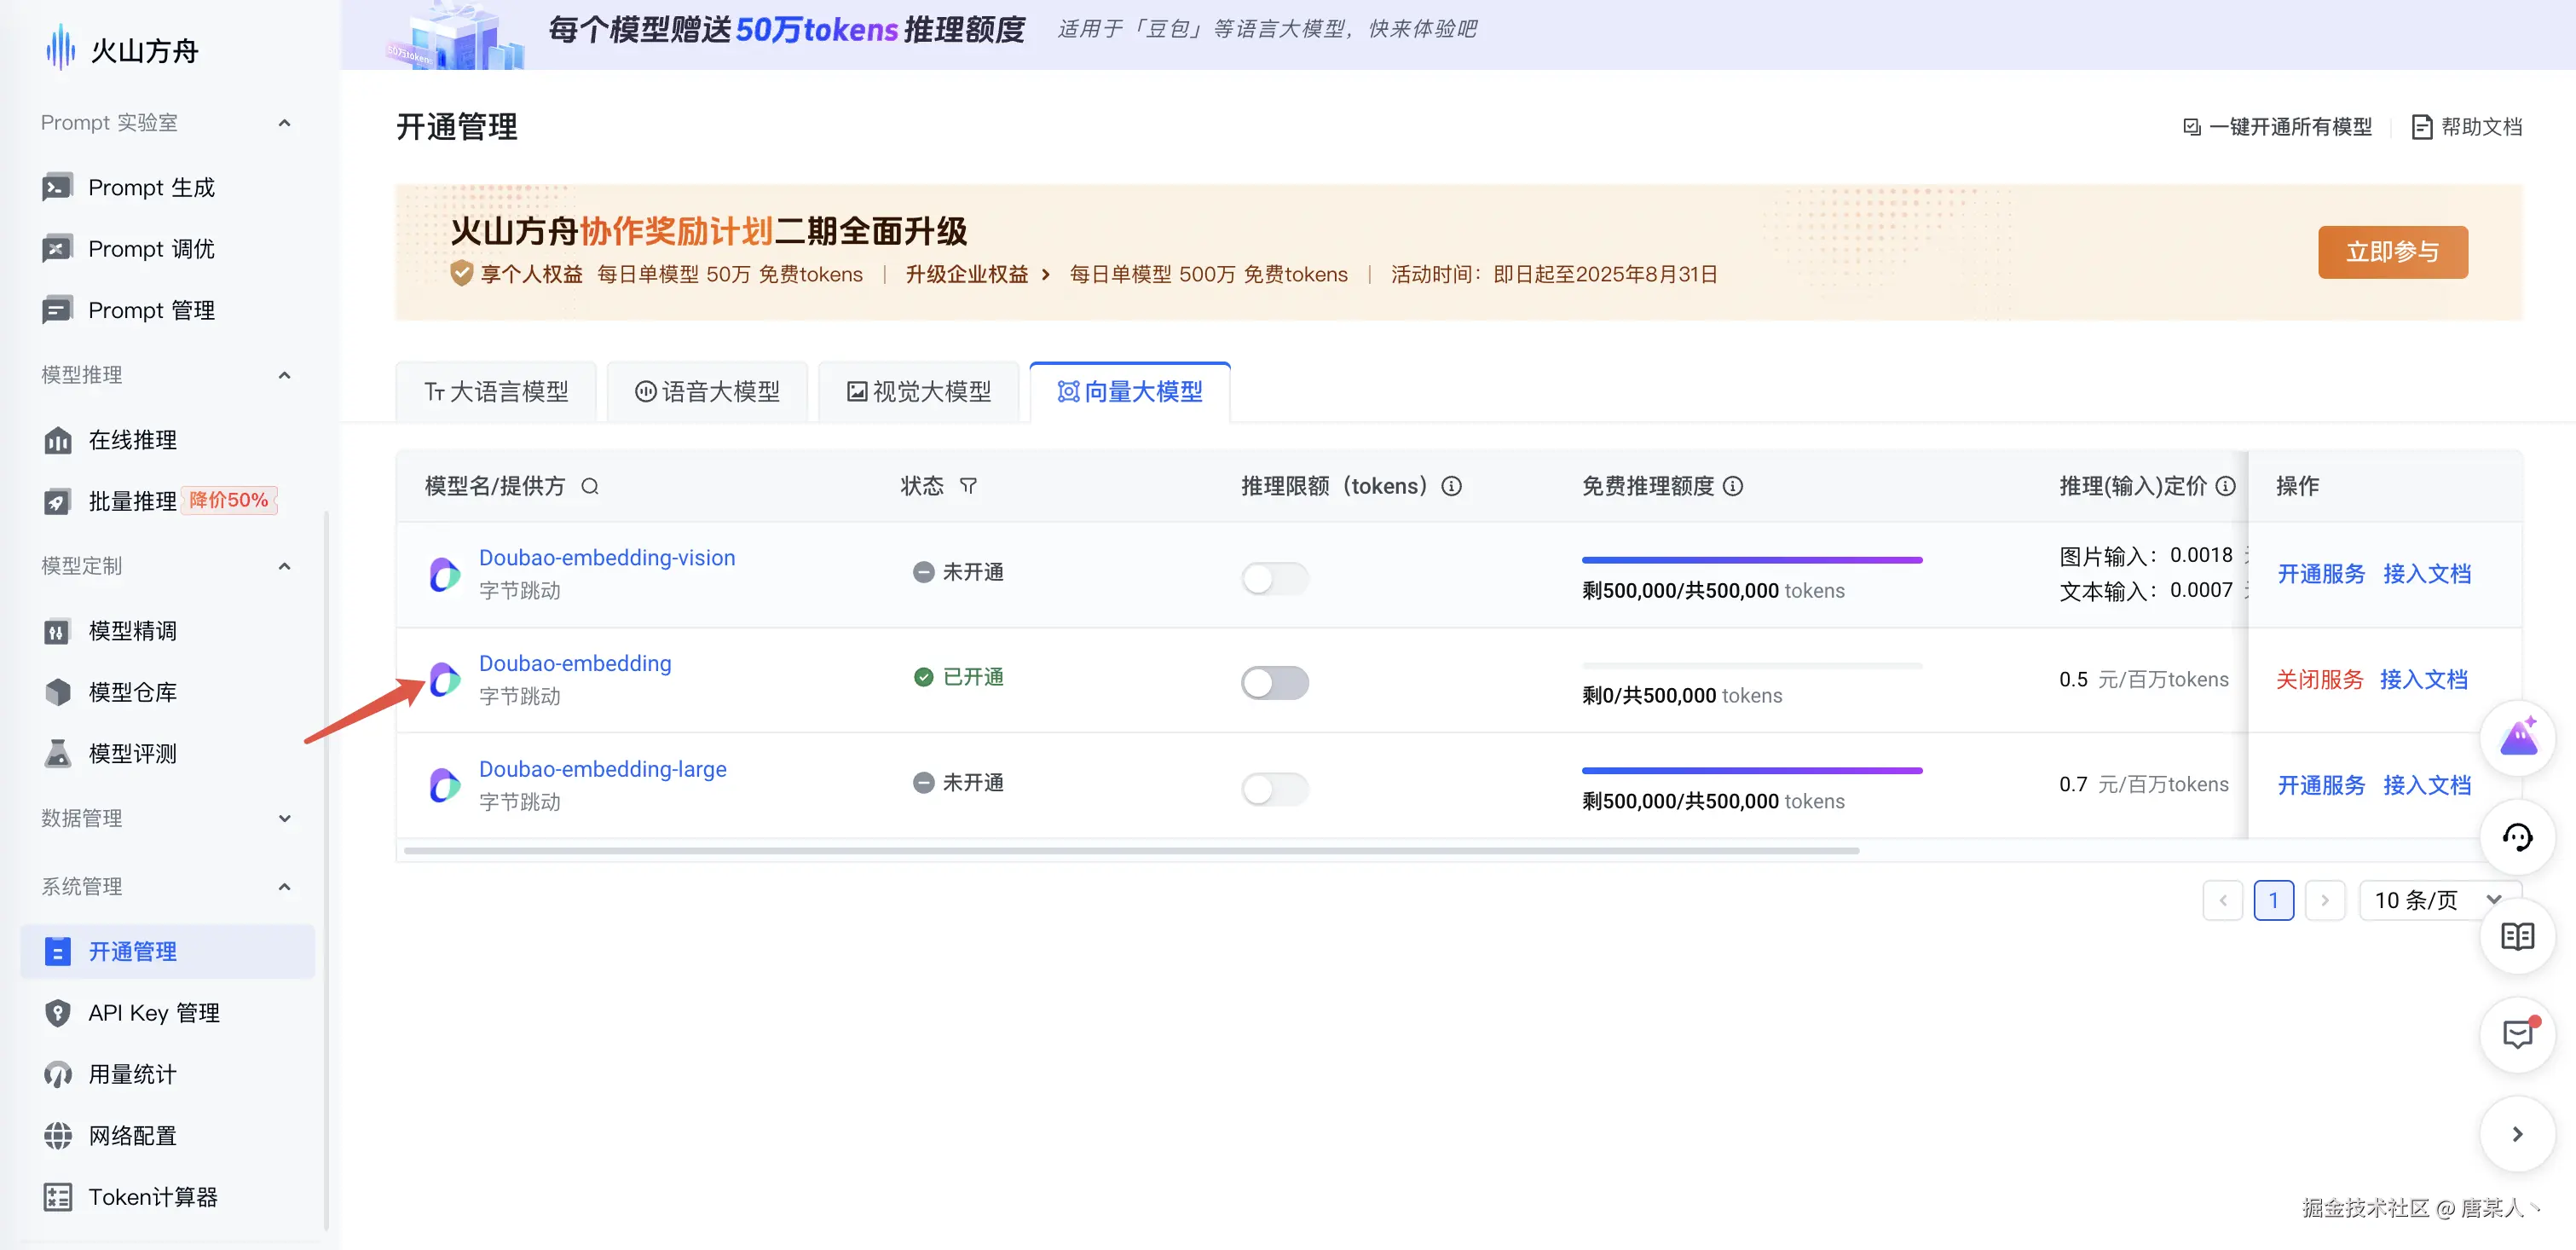Click the filter icon next to 状态
The width and height of the screenshot is (2576, 1250).
tap(968, 486)
